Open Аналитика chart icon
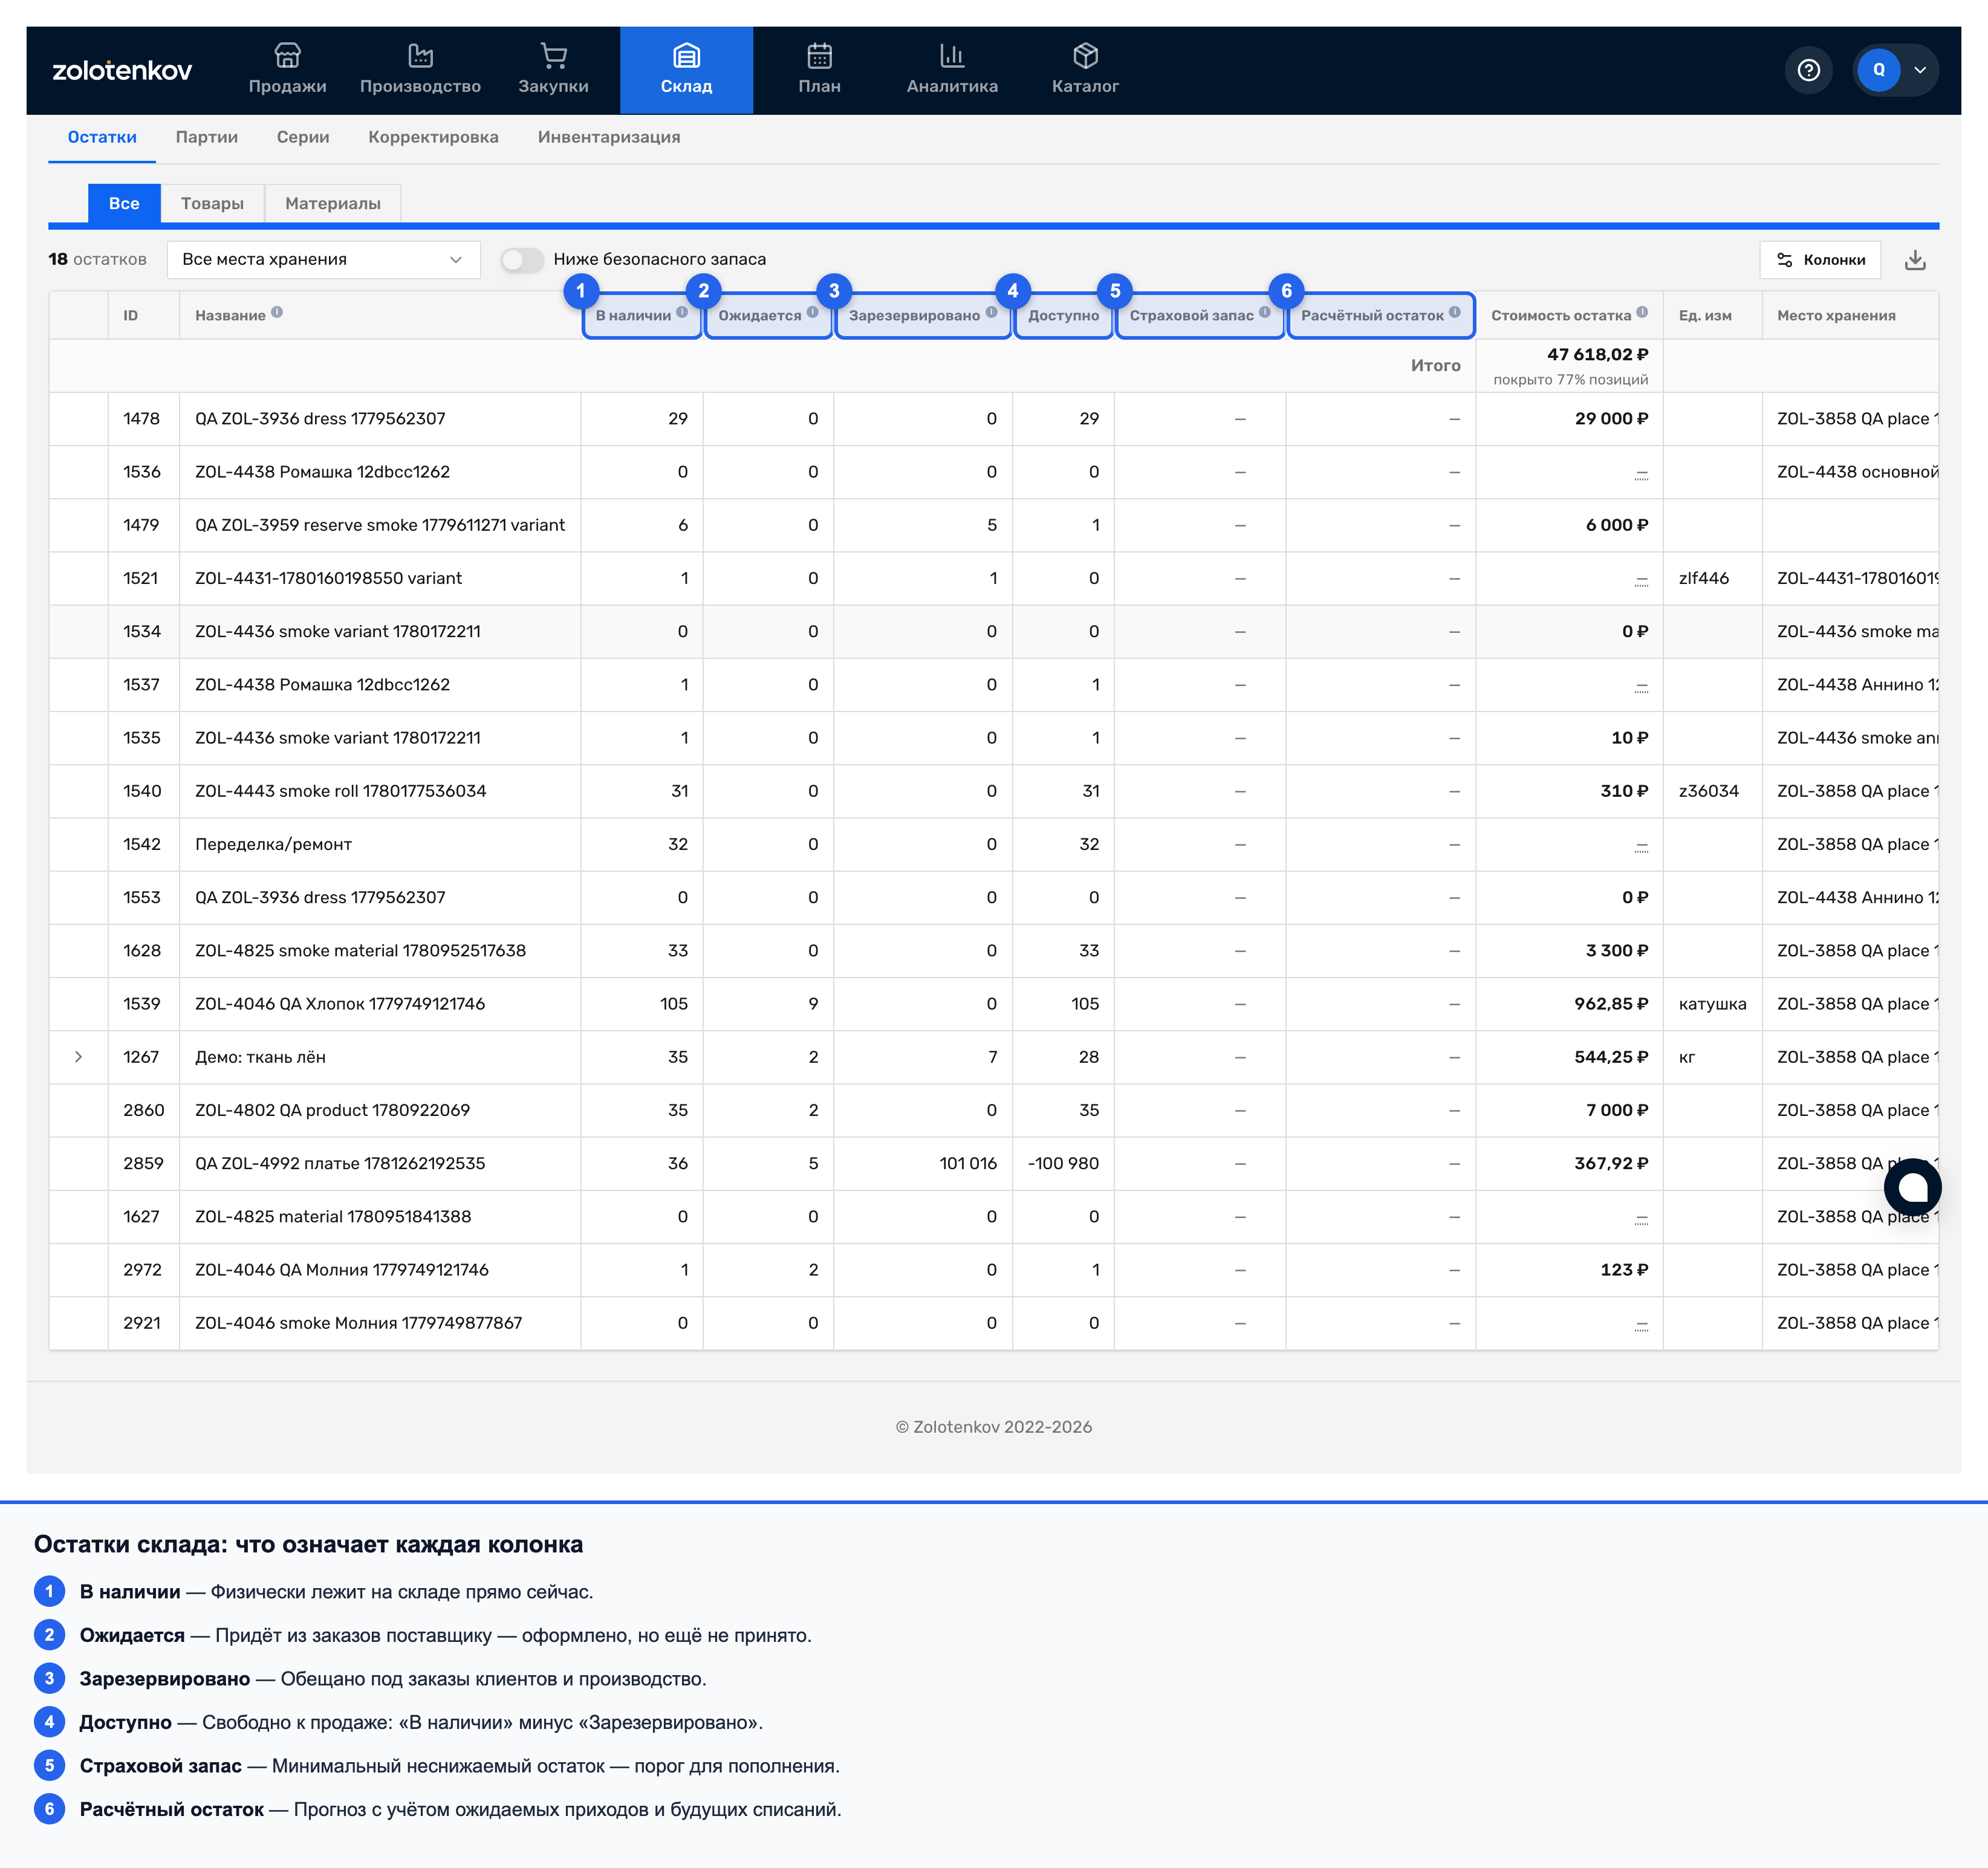Image resolution: width=1988 pixels, height=1868 pixels. 952,55
